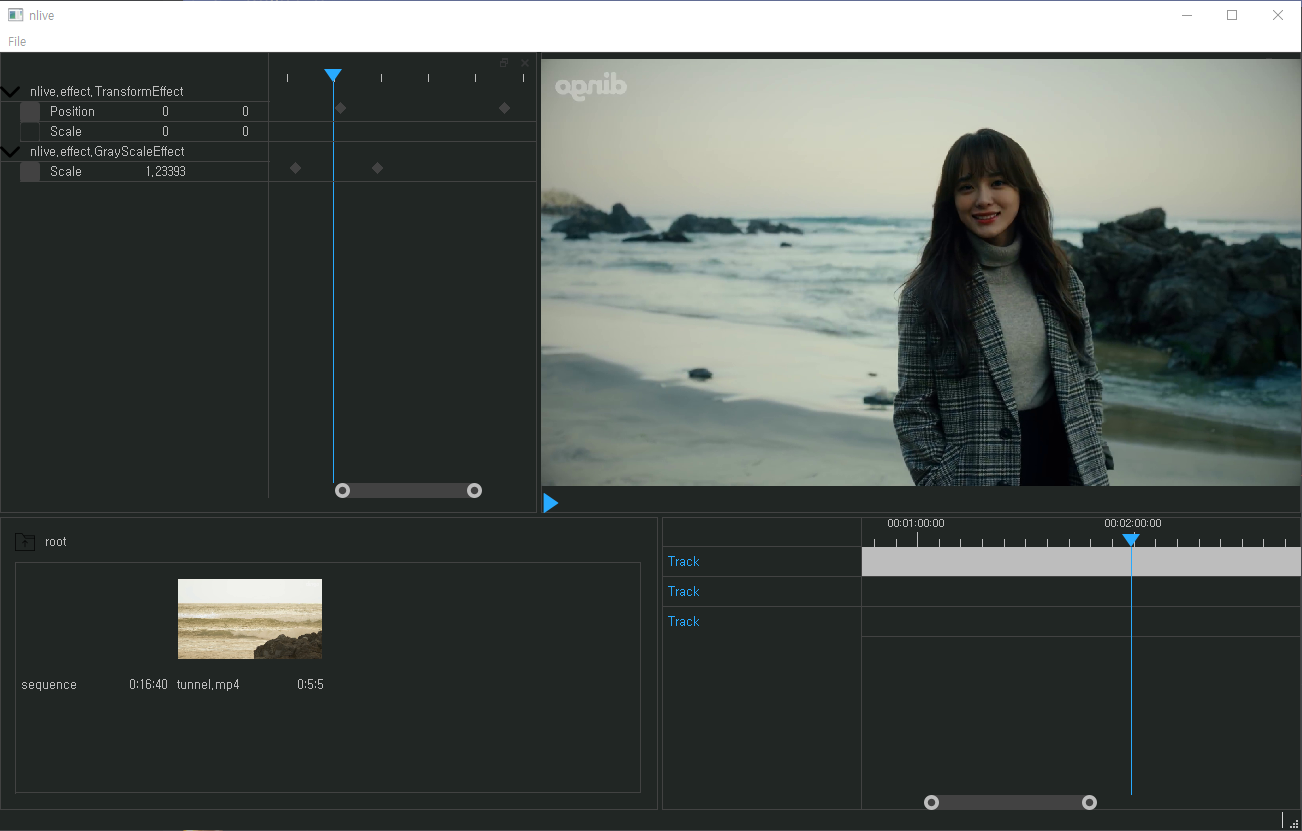Float the effect control panel

[x=504, y=62]
